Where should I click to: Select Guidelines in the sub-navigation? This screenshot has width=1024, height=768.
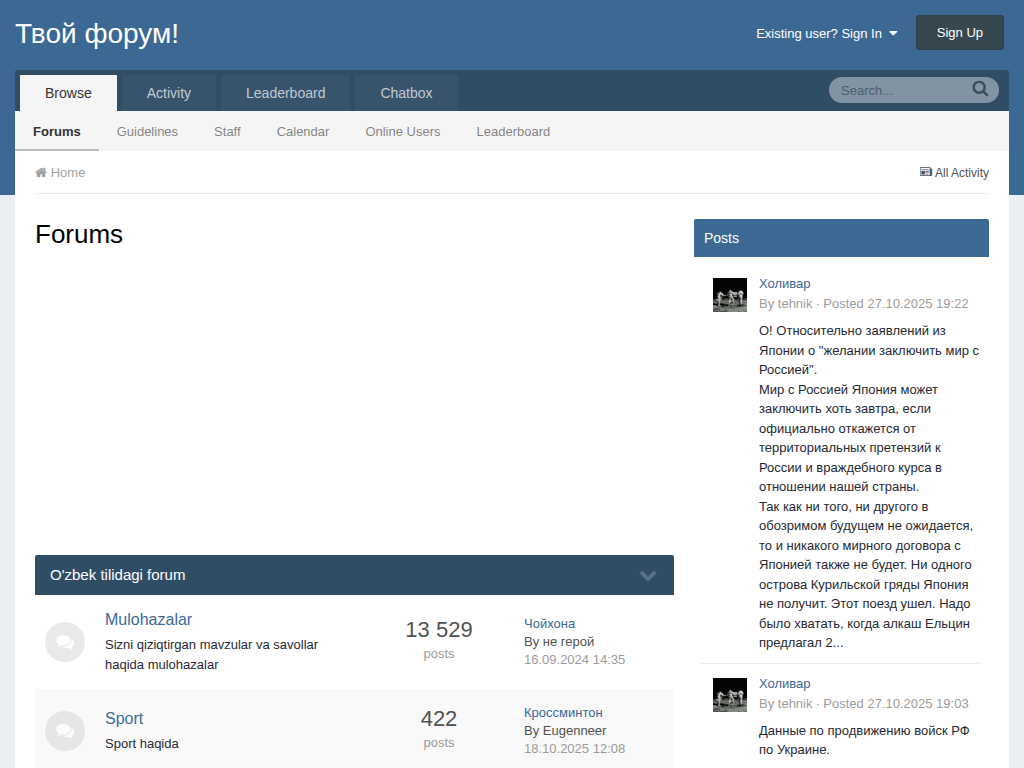point(147,131)
